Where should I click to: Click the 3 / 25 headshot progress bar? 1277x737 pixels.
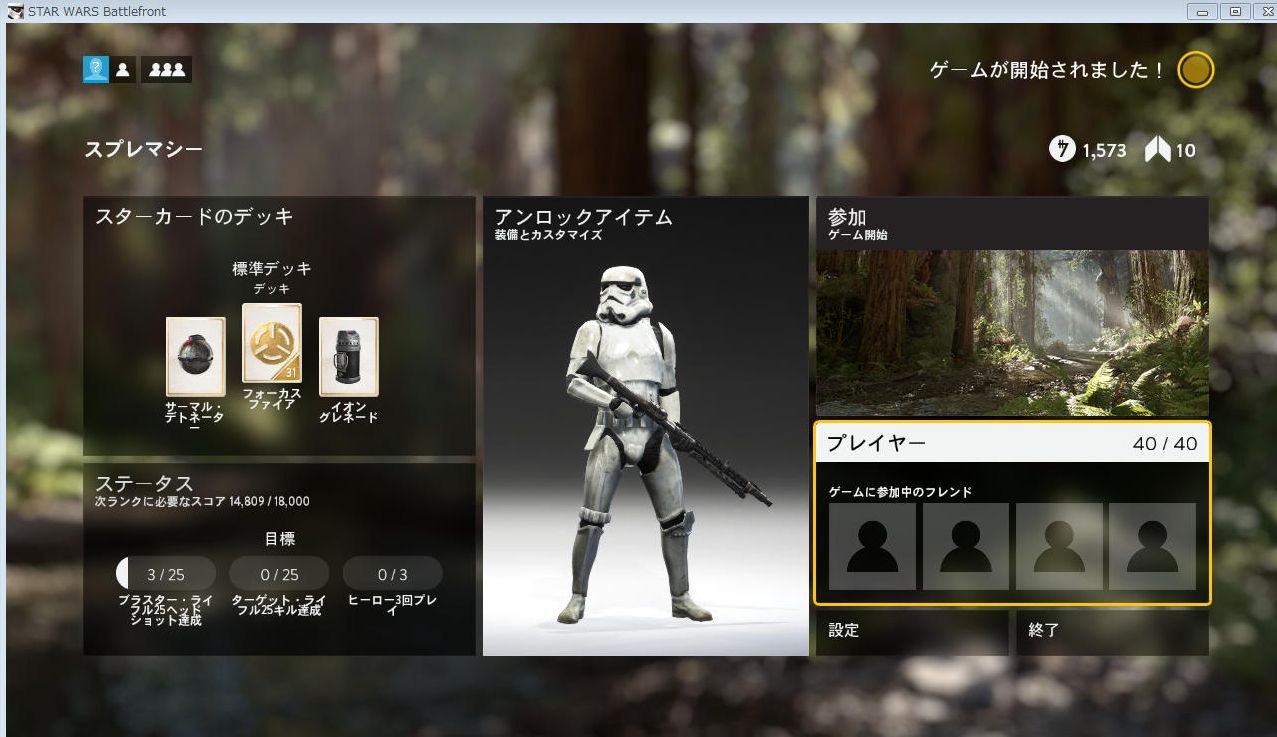pos(166,574)
